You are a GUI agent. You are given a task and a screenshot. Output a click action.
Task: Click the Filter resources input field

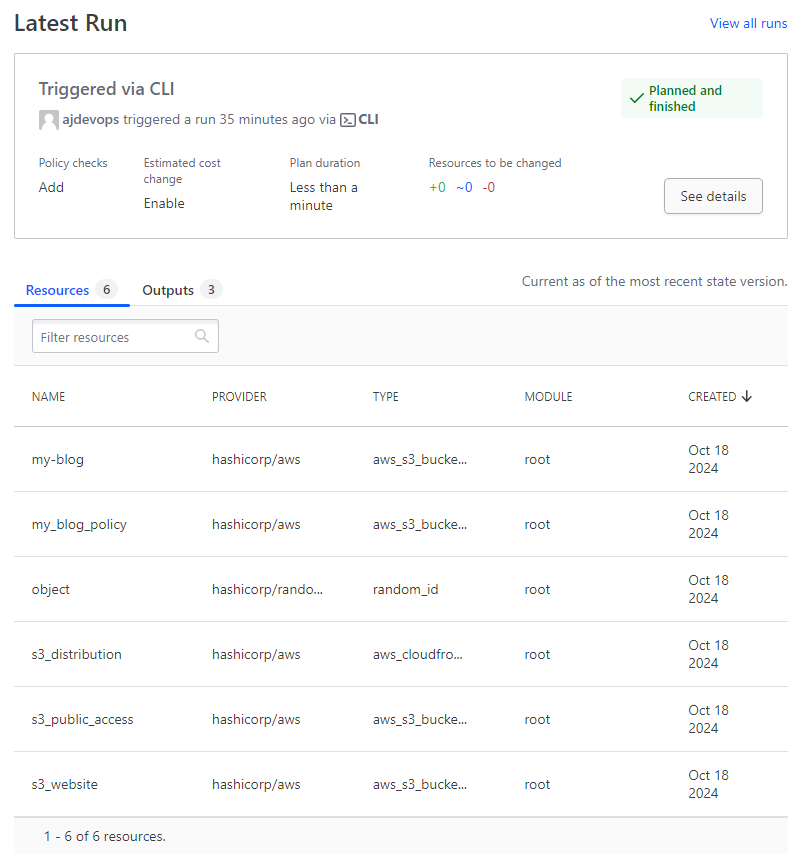(x=125, y=336)
